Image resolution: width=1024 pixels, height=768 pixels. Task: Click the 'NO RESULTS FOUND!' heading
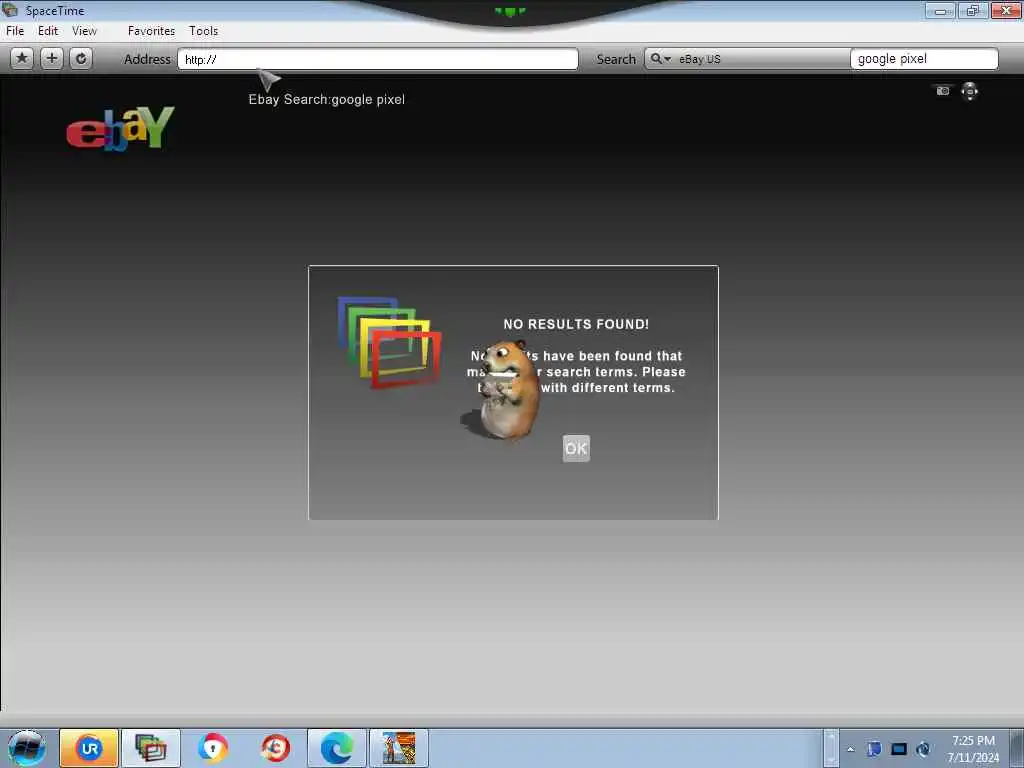pyautogui.click(x=576, y=324)
